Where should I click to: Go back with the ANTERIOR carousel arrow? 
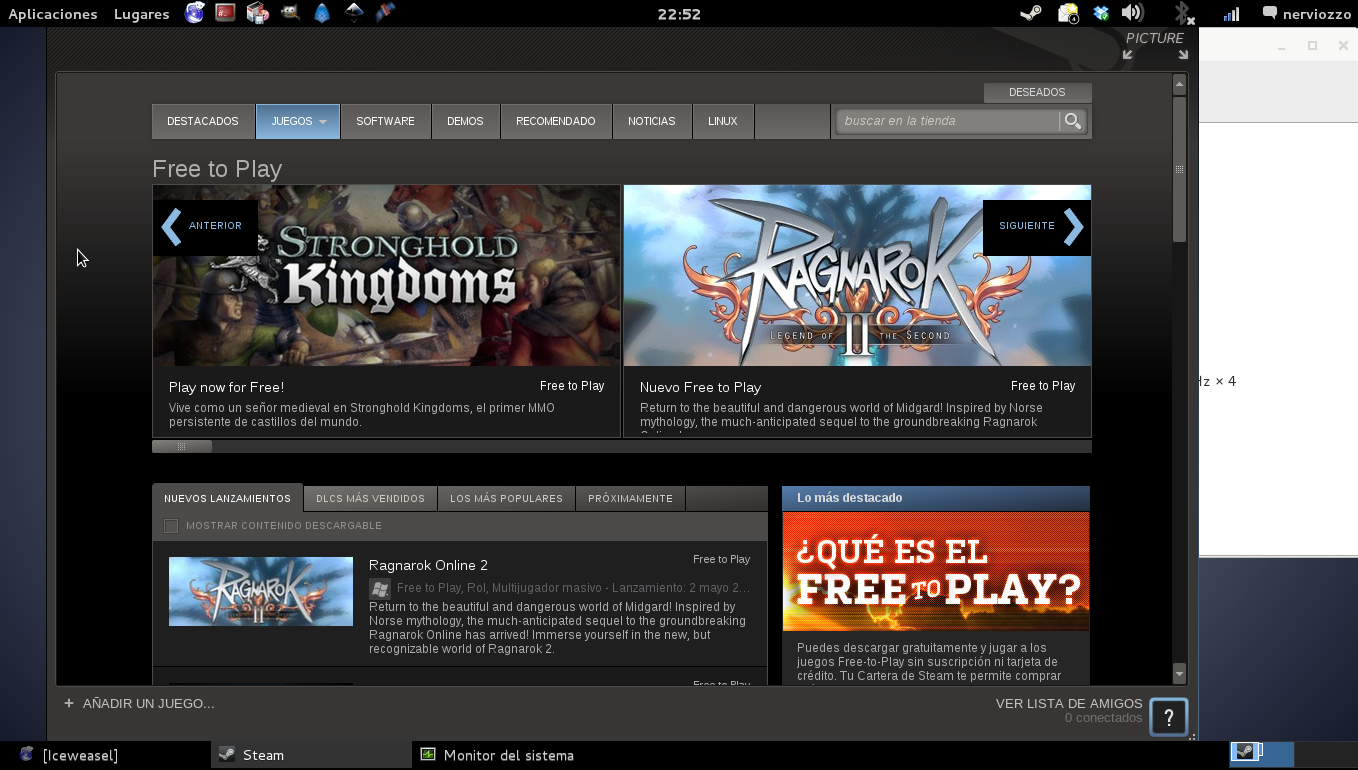point(205,226)
